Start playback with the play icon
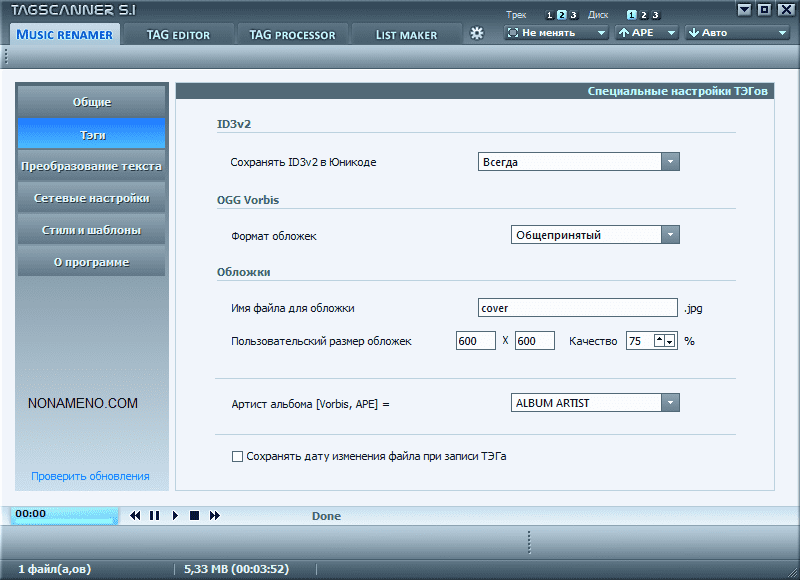 tap(175, 516)
